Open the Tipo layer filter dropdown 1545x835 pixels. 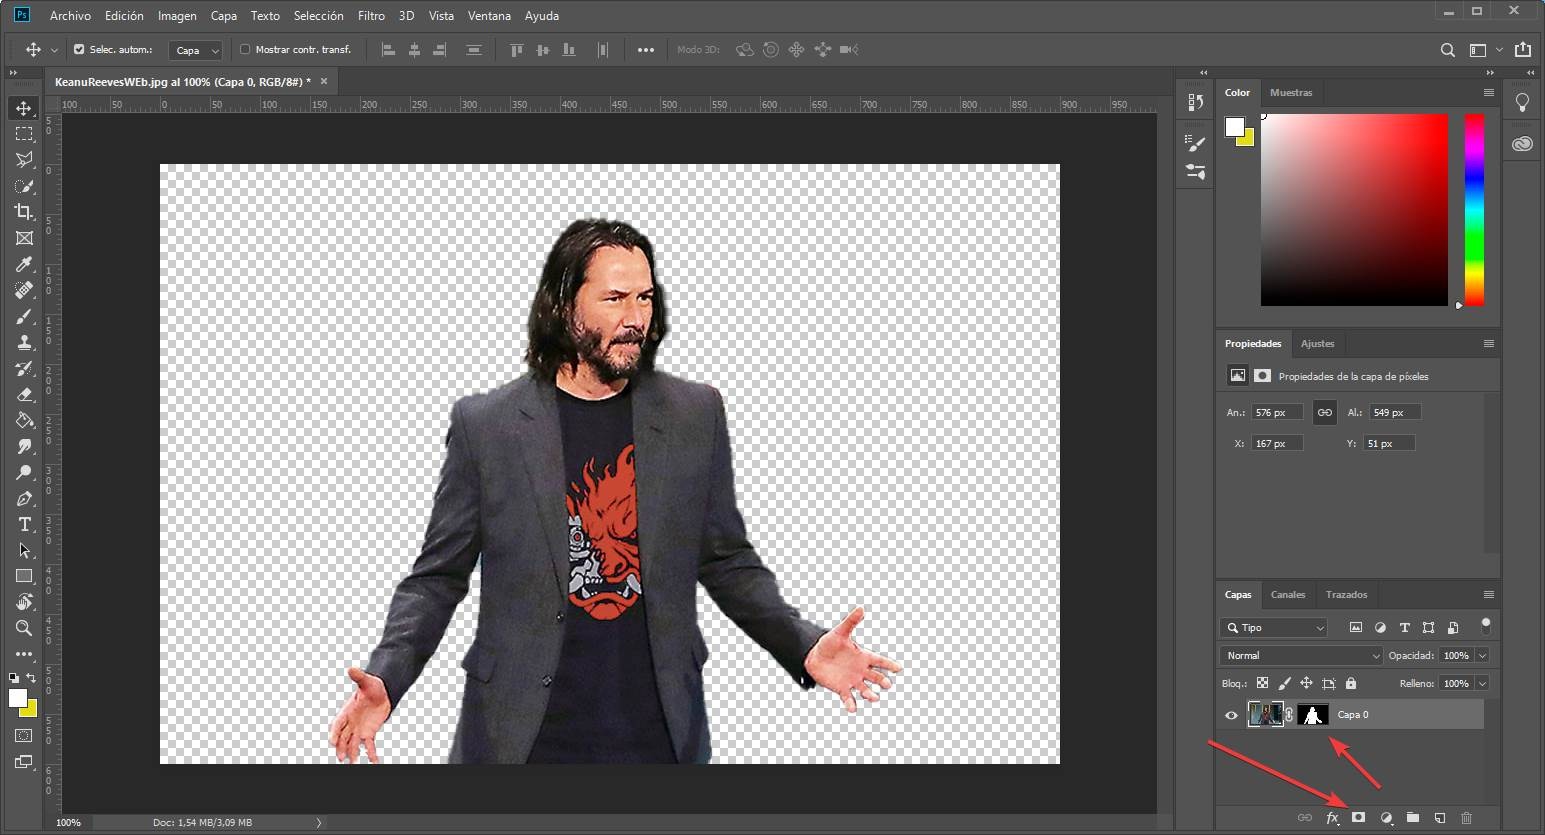click(1274, 628)
